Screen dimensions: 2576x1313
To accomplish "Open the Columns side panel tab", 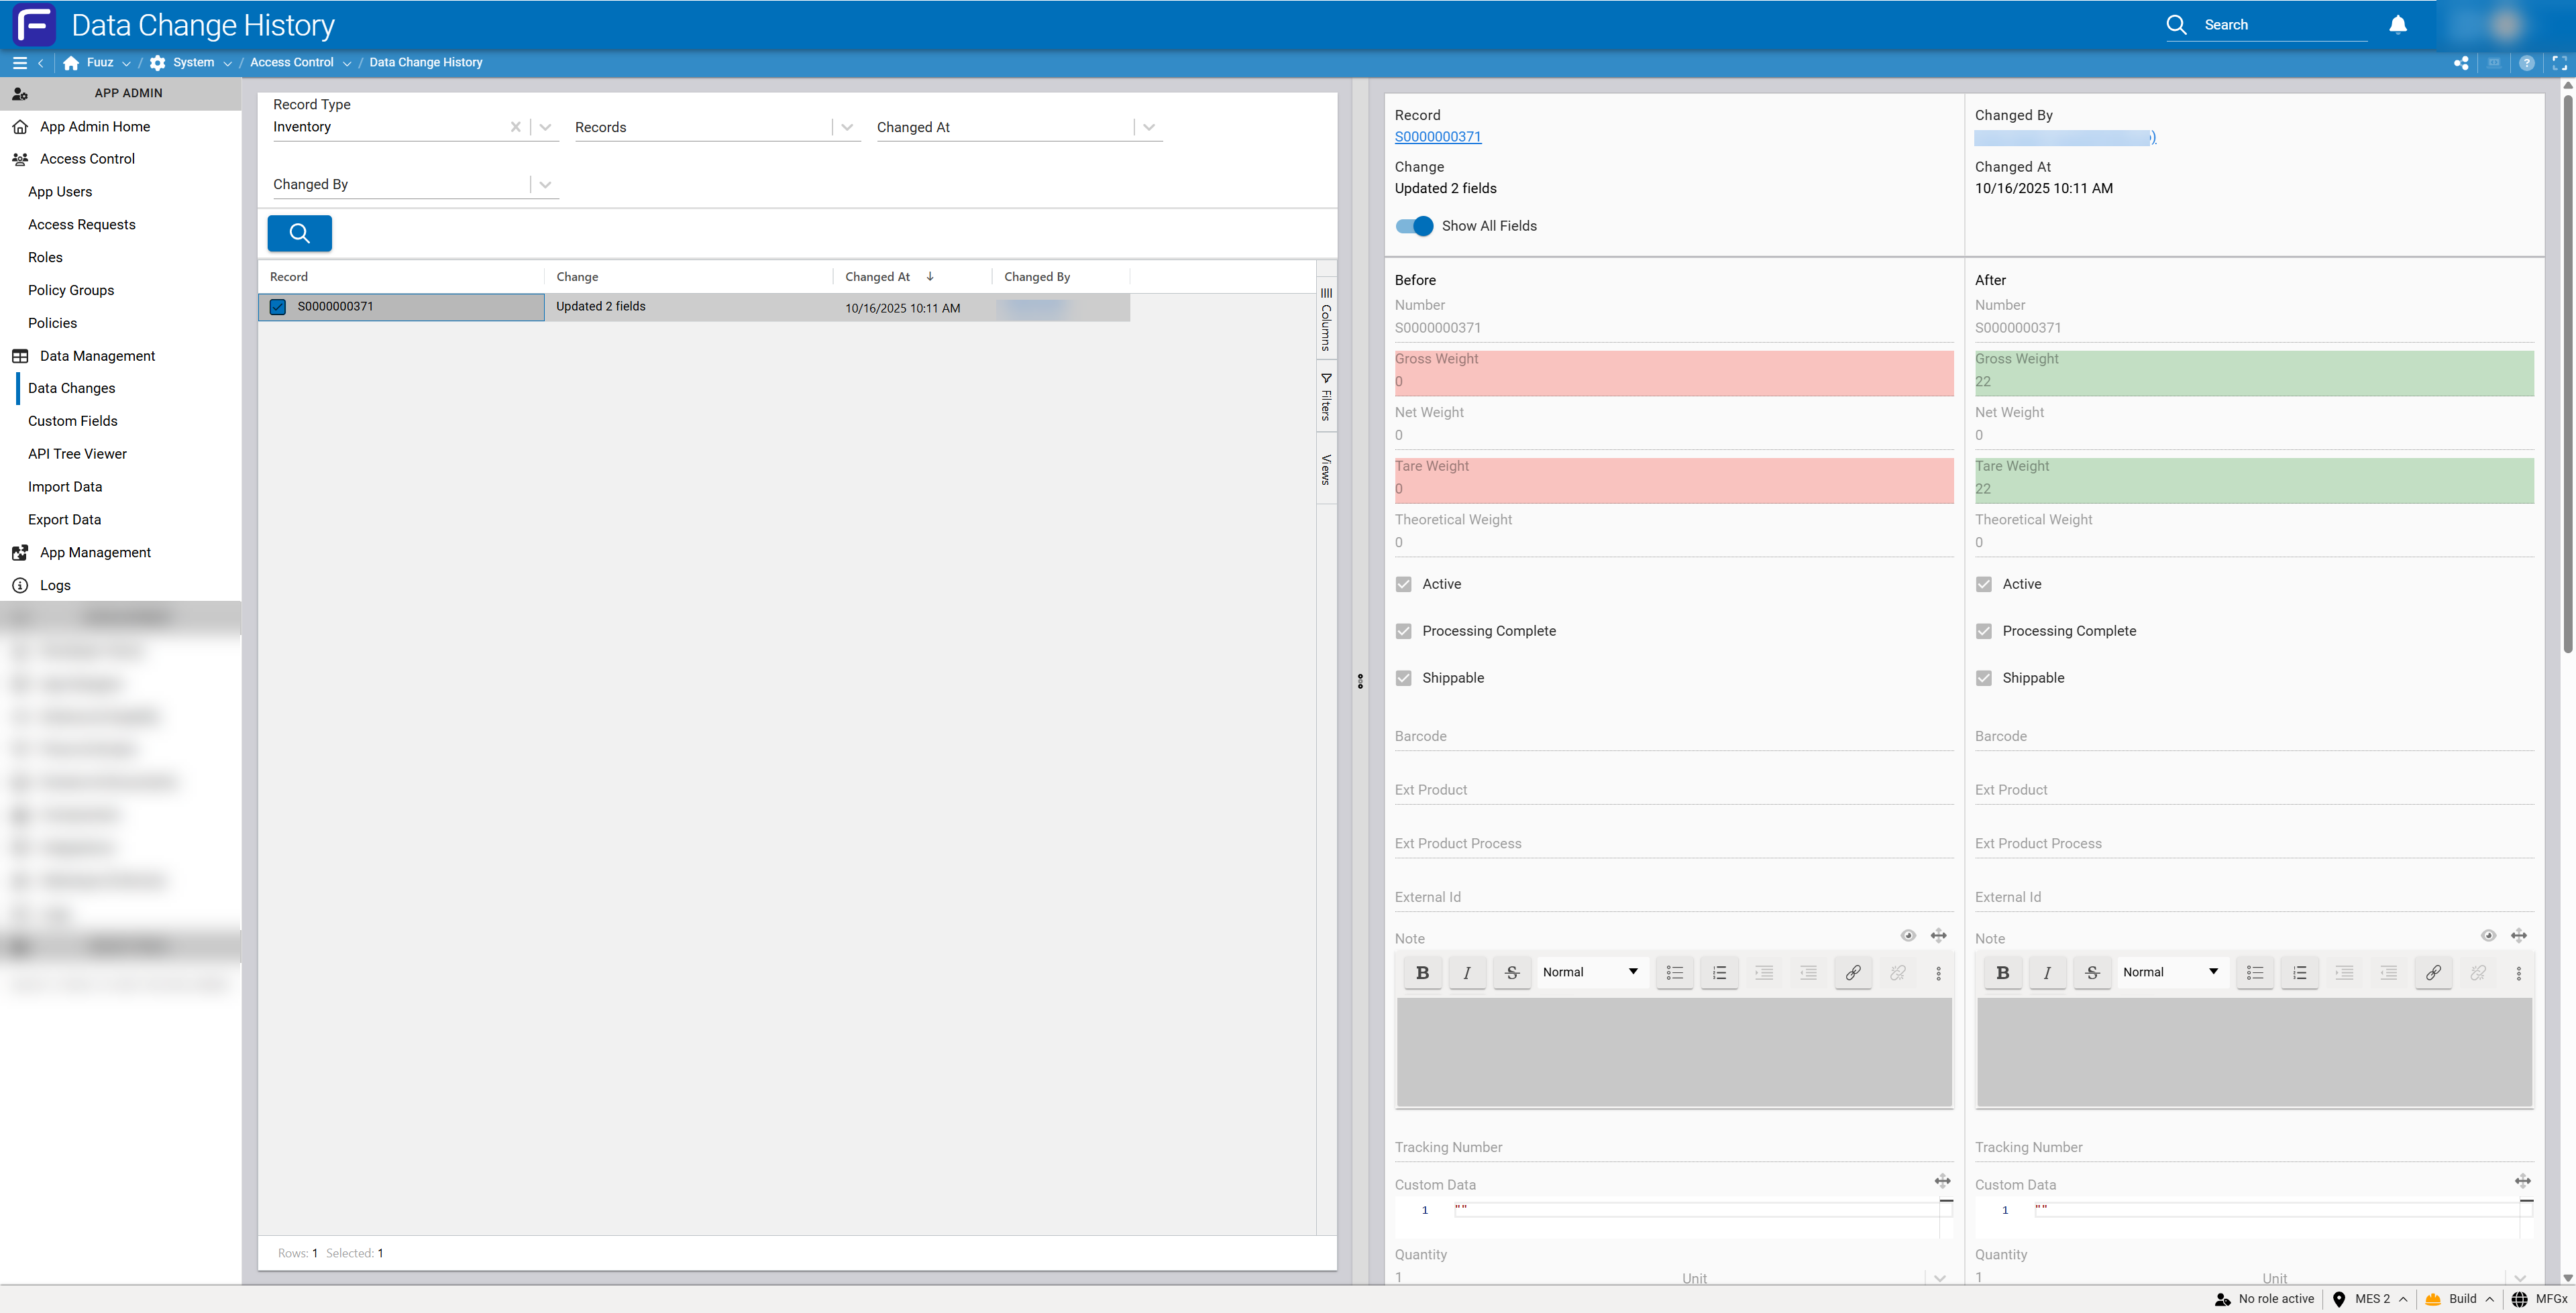I will (1326, 320).
